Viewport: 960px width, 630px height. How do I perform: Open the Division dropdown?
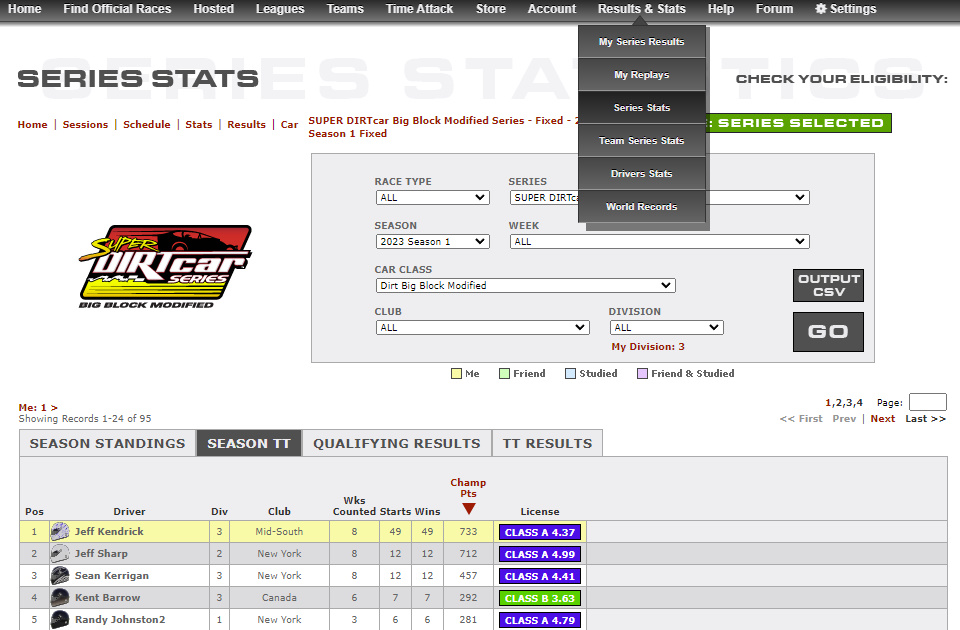coord(666,328)
